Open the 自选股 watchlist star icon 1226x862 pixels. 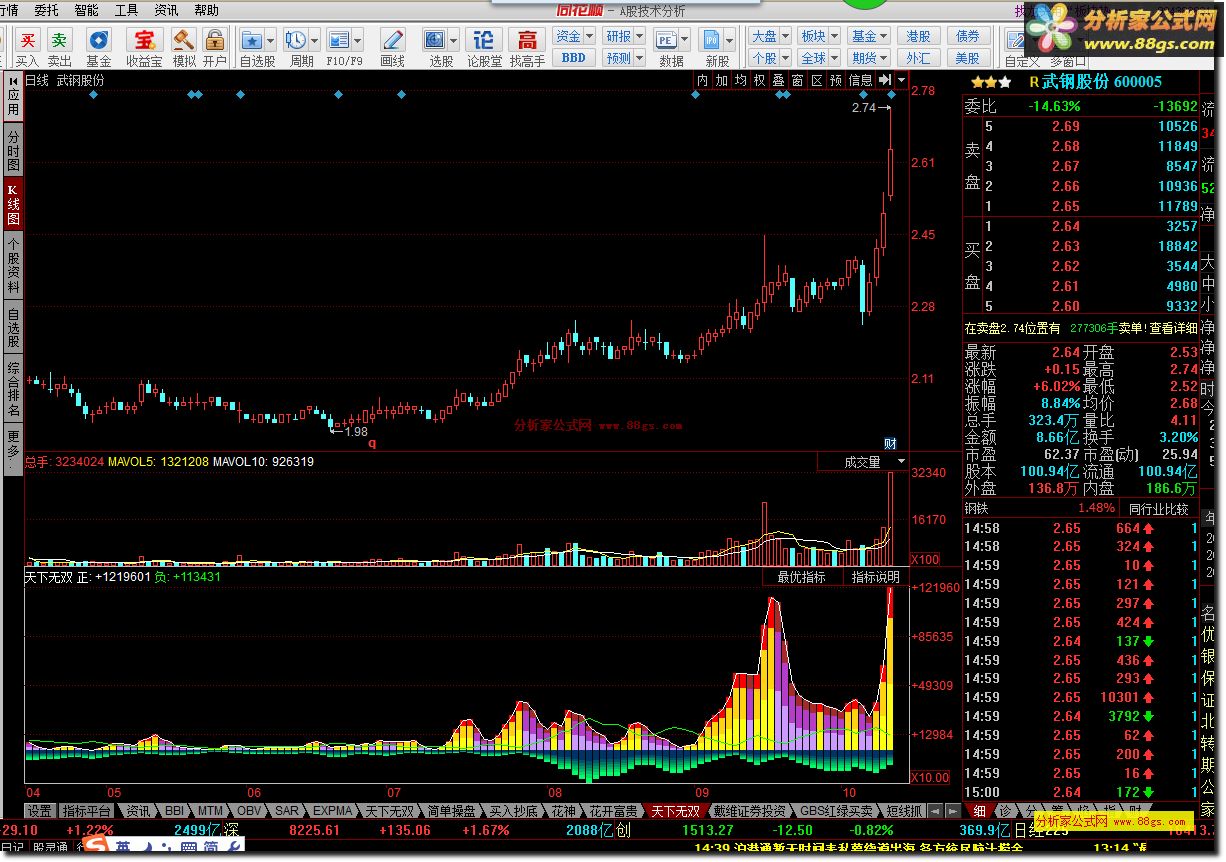click(251, 40)
